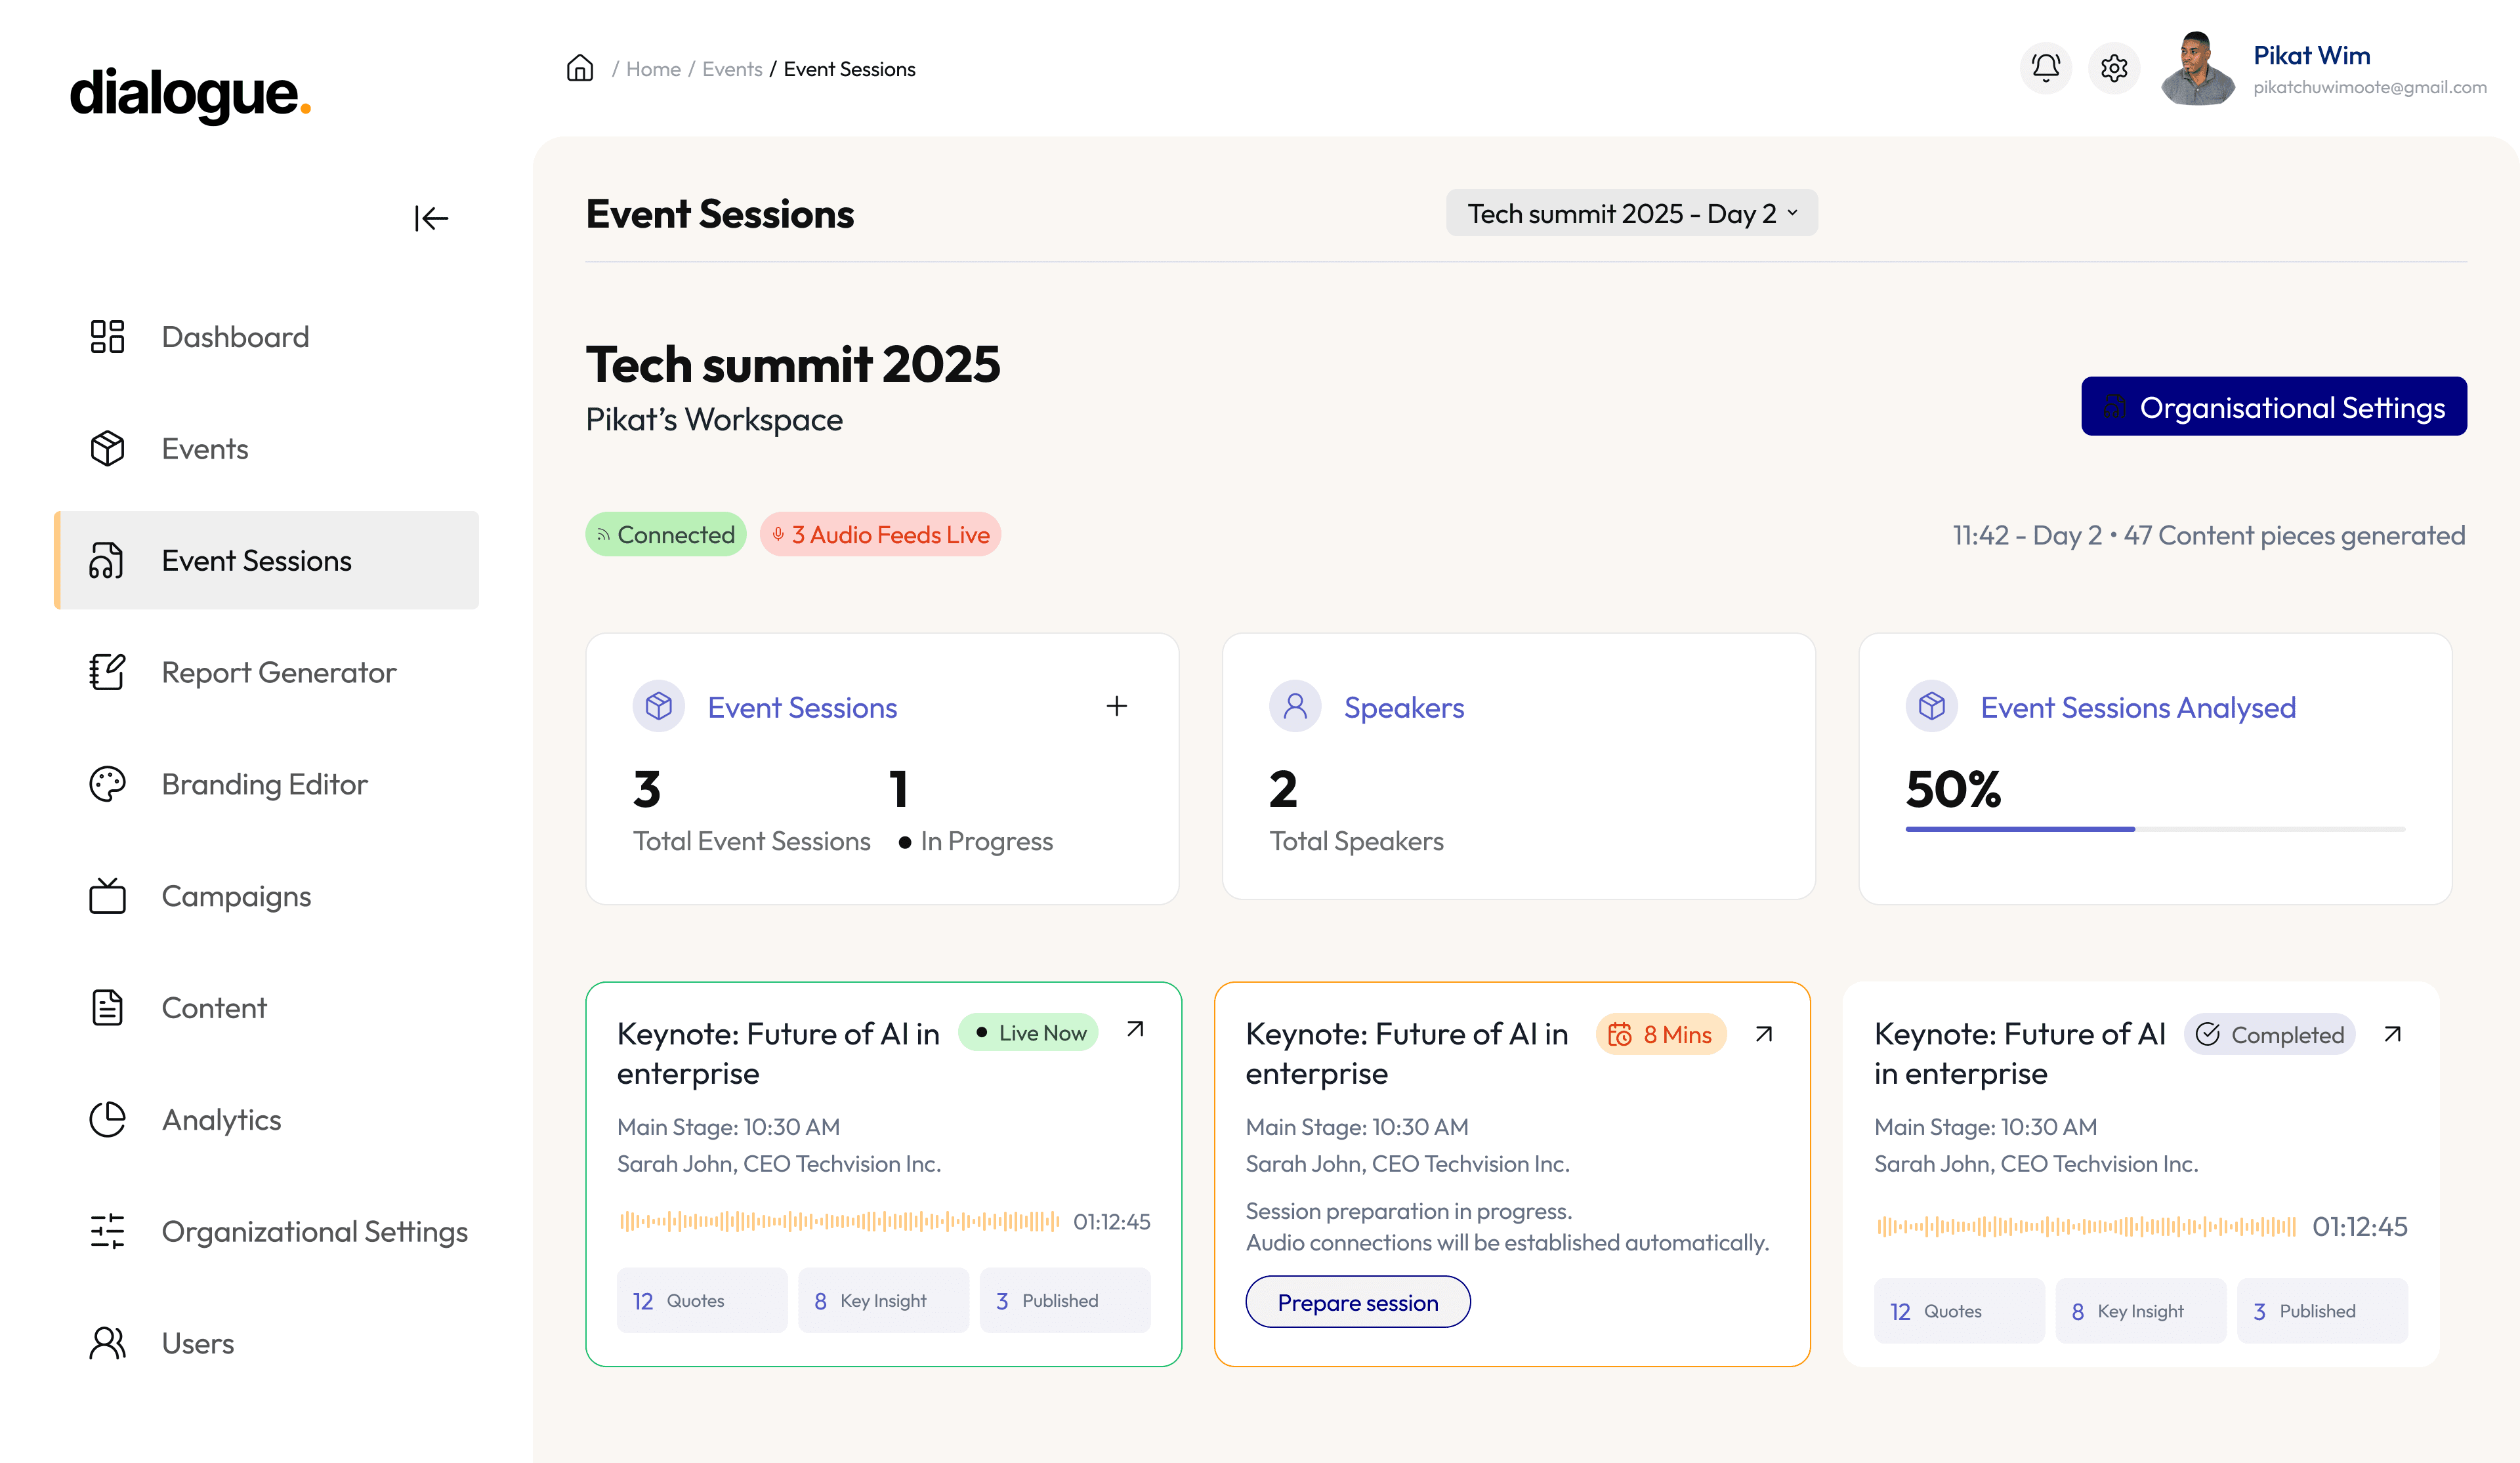
Task: Open Completed keynote via arrow icon
Action: pyautogui.click(x=2392, y=1034)
